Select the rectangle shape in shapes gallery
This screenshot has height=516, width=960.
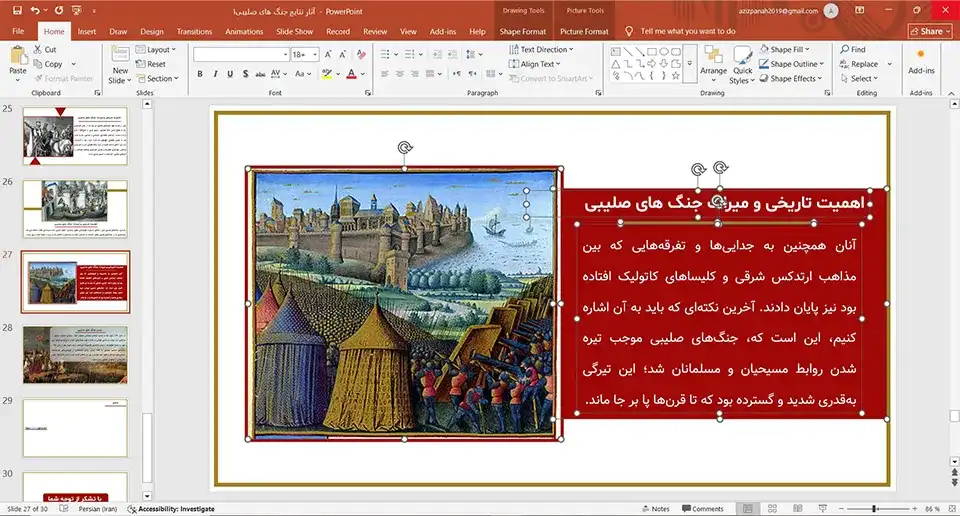coord(652,51)
